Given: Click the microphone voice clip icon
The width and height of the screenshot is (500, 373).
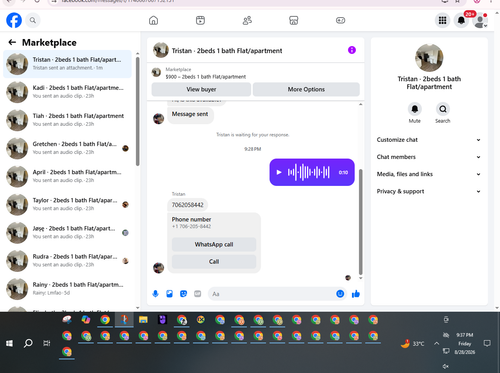Looking at the screenshot, I should tap(155, 294).
